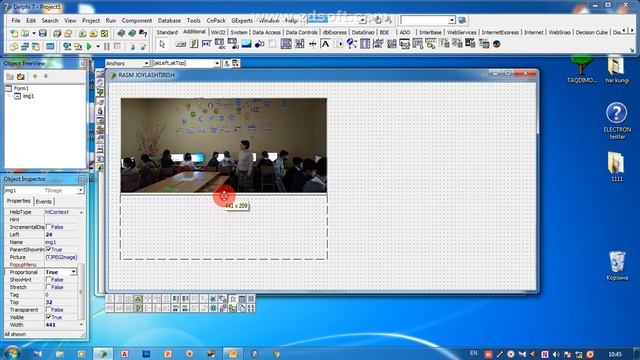Toggle ParentShowHint True checkbox
Screen dimensions: 640x360
point(49,249)
